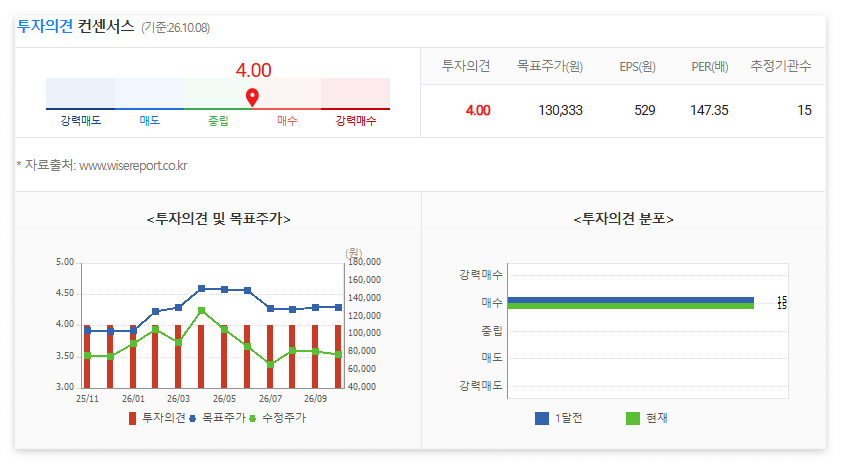Click the green 현재 bar in 매수 row

[x=631, y=306]
